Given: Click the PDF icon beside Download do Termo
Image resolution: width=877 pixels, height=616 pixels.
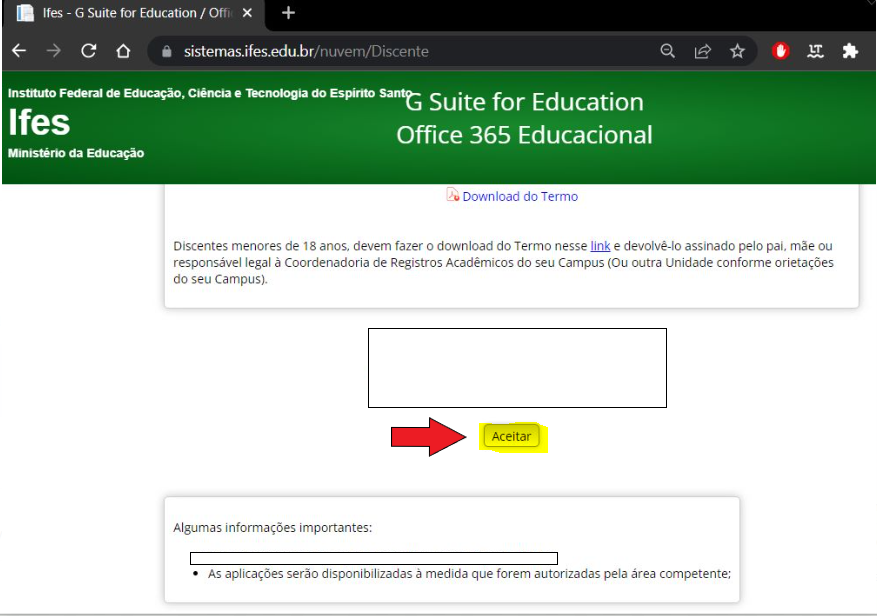Looking at the screenshot, I should tap(452, 196).
